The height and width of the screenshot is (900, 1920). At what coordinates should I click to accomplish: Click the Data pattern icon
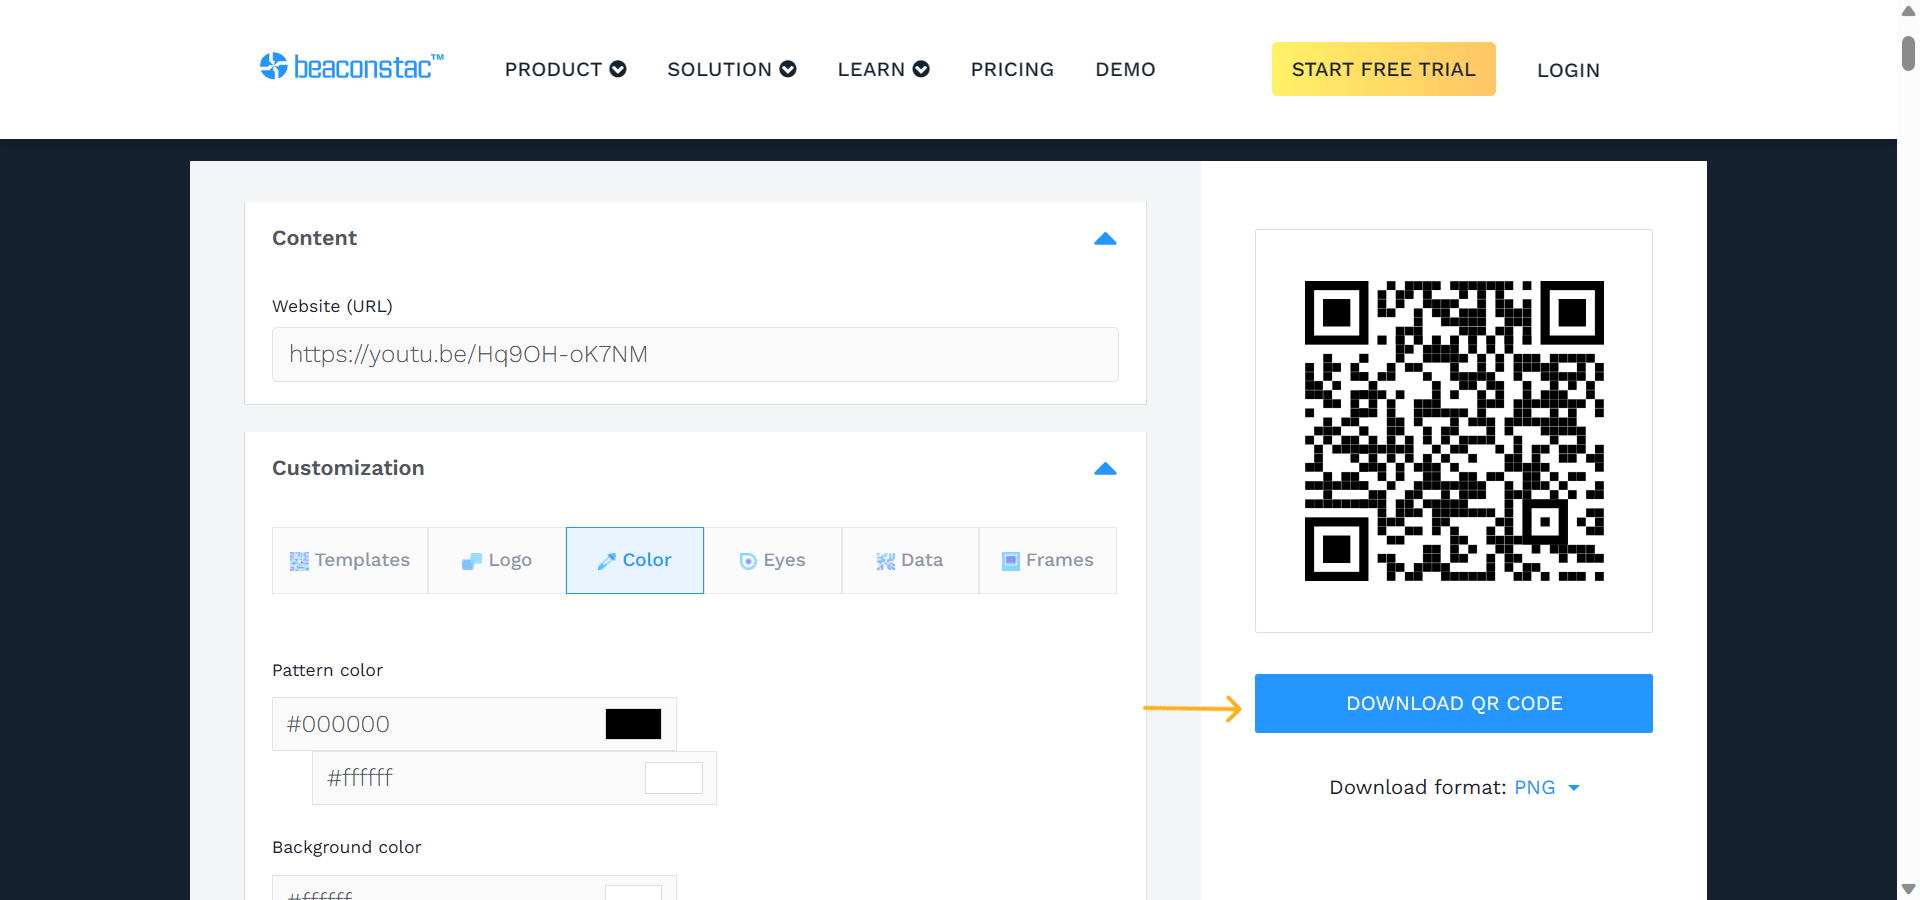[x=884, y=561]
